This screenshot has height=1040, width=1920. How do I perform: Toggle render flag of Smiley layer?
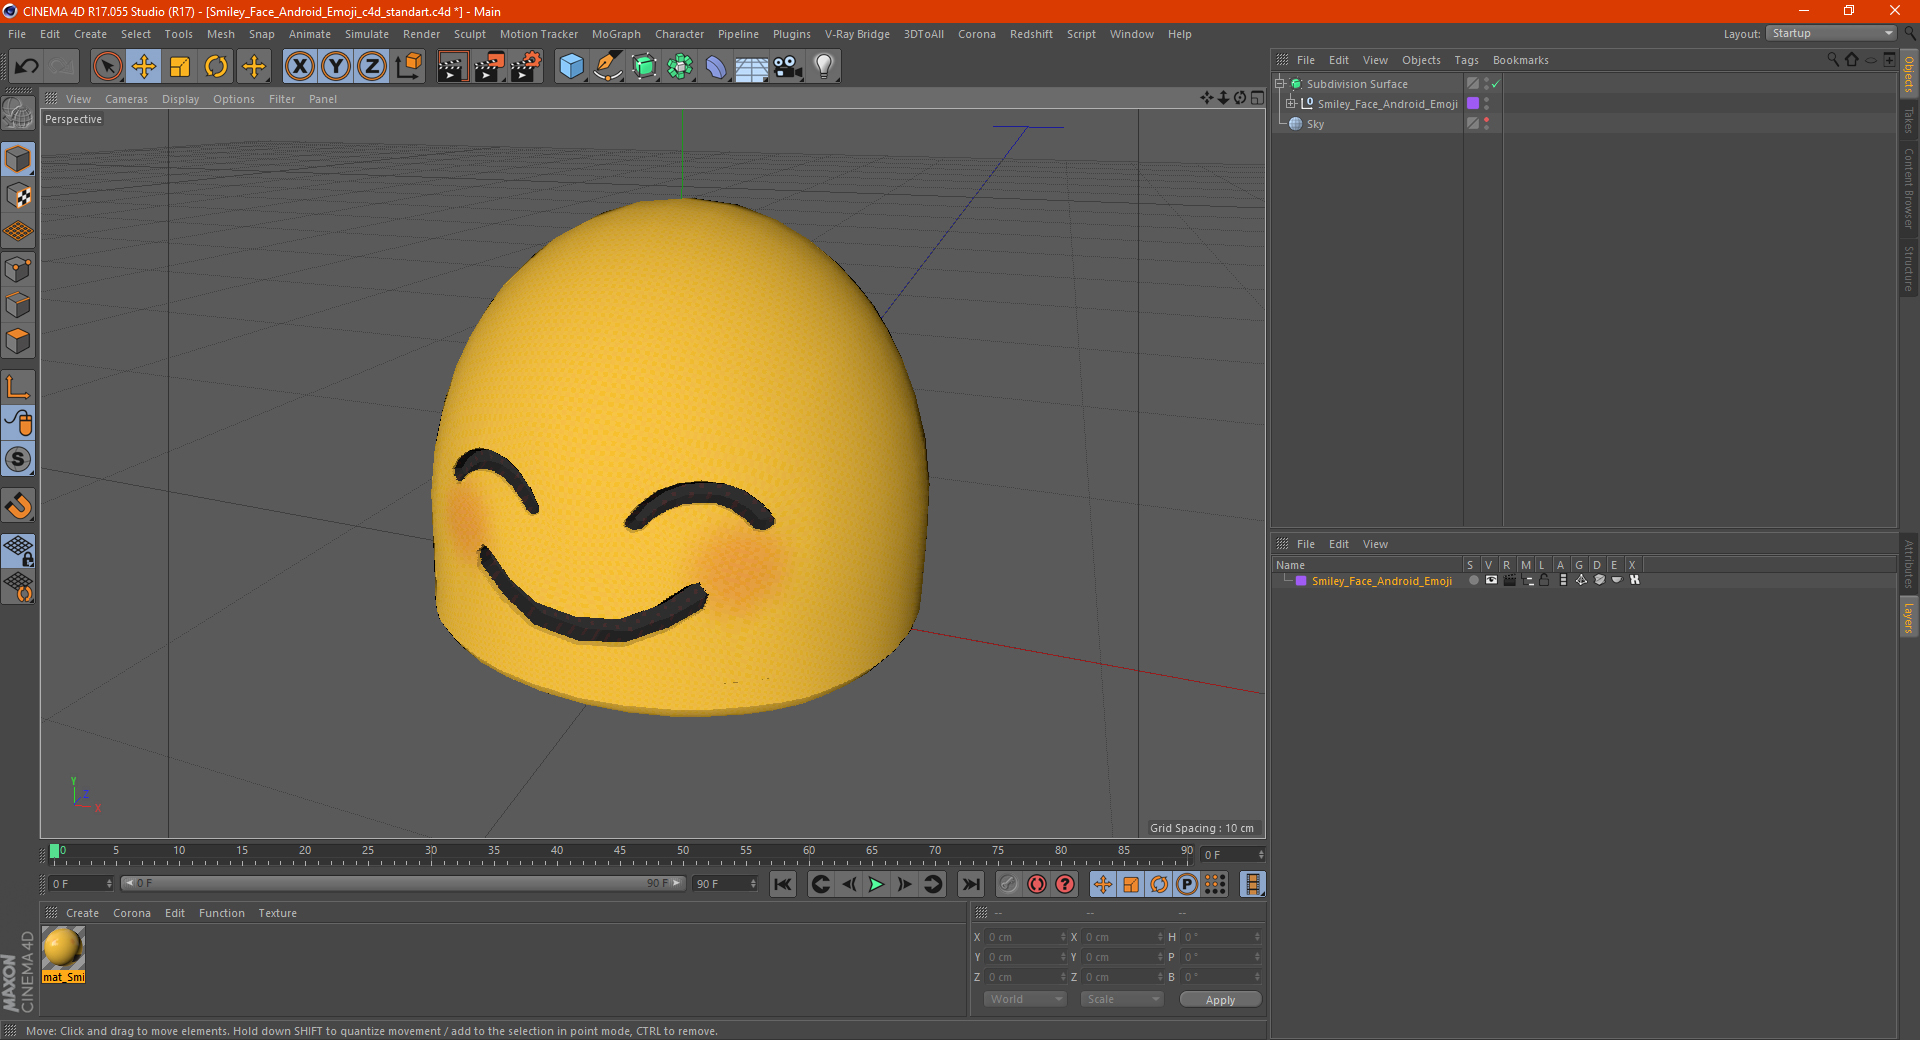[x=1509, y=580]
